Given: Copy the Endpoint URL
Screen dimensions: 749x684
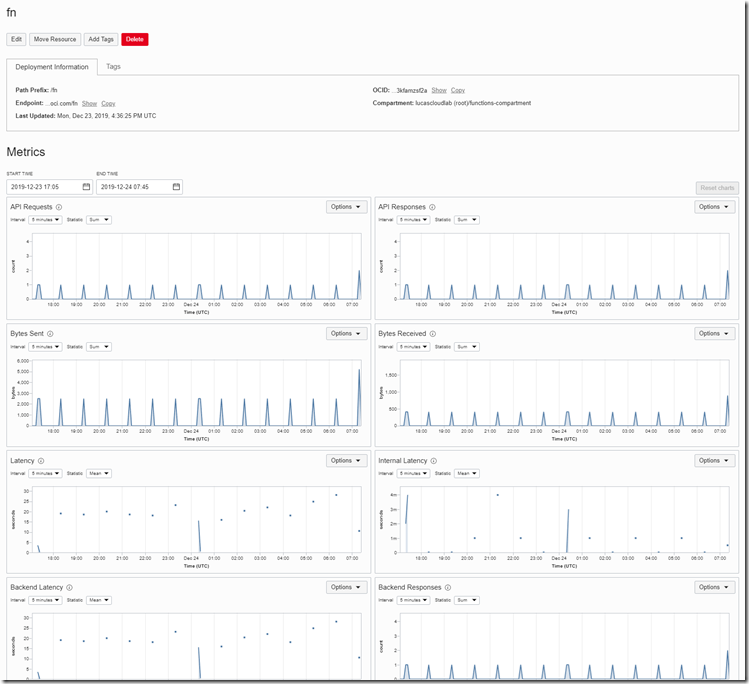Looking at the screenshot, I should [x=108, y=103].
